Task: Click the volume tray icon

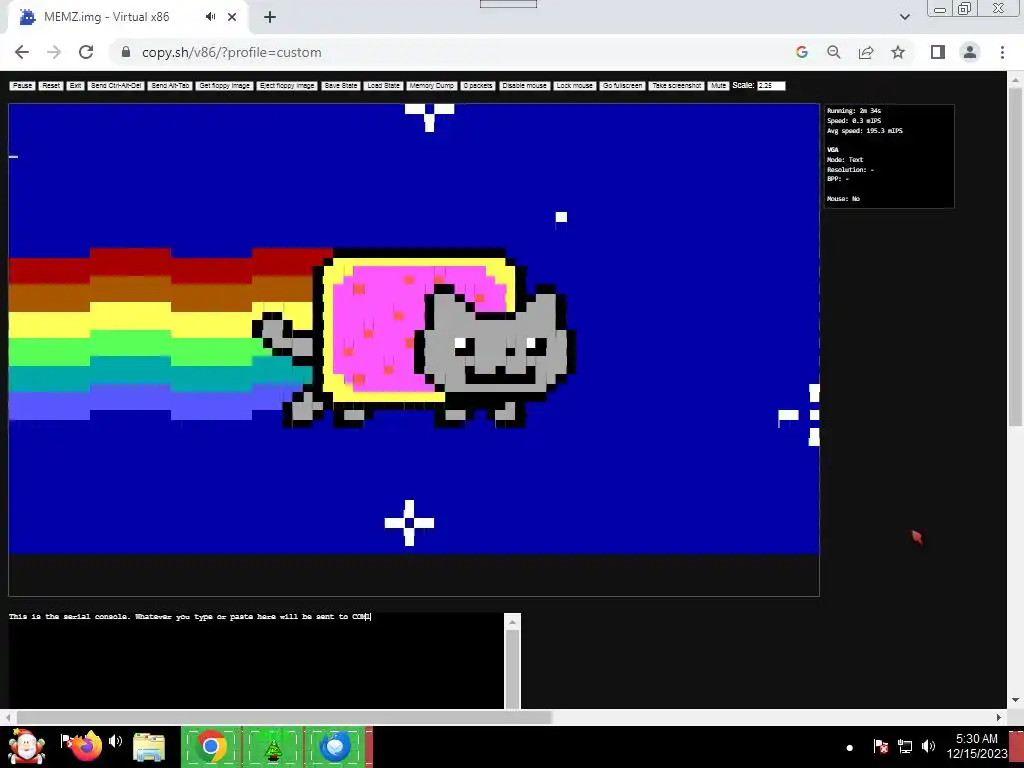Action: 928,746
